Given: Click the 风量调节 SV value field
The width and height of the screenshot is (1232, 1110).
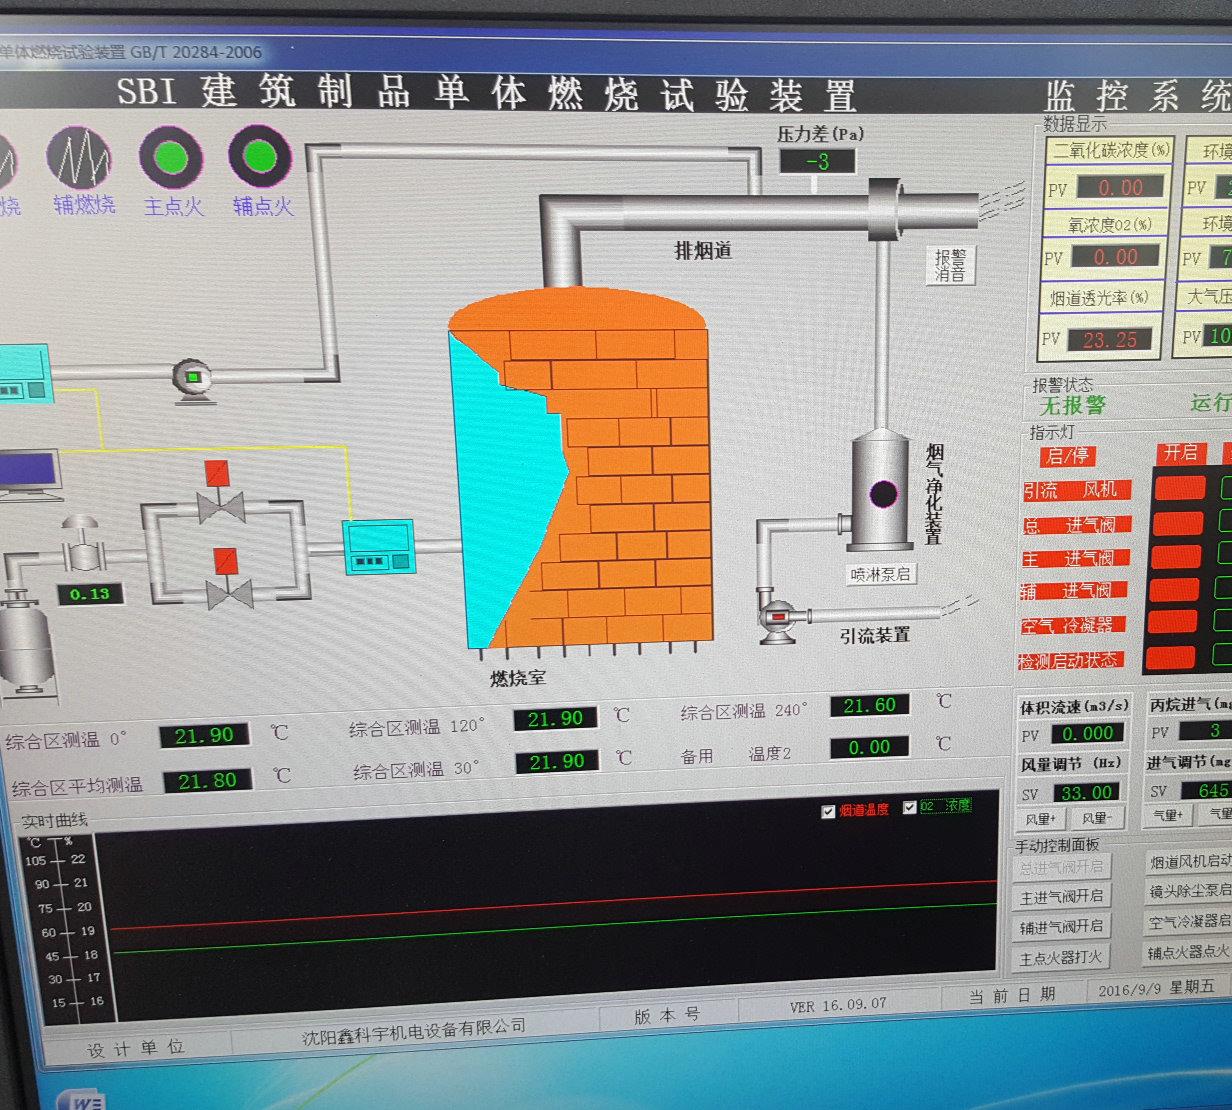Looking at the screenshot, I should click(1086, 793).
